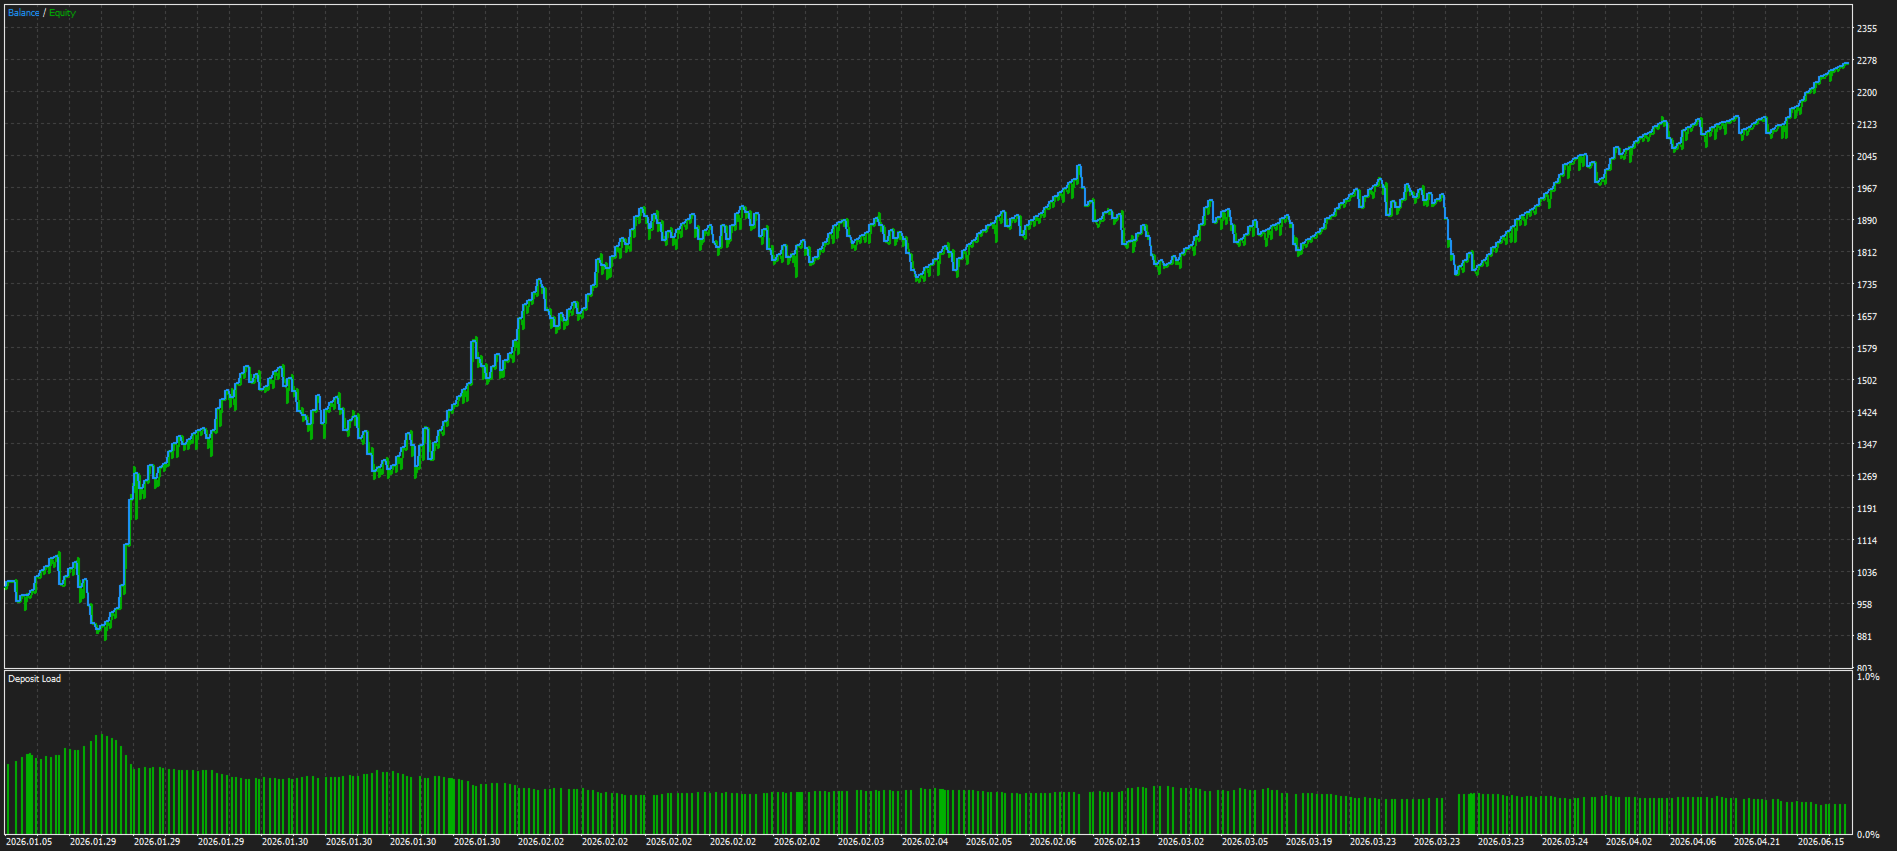Select the 2026.02.03 date label
Screen dimensions: 1897x851
(x=861, y=842)
